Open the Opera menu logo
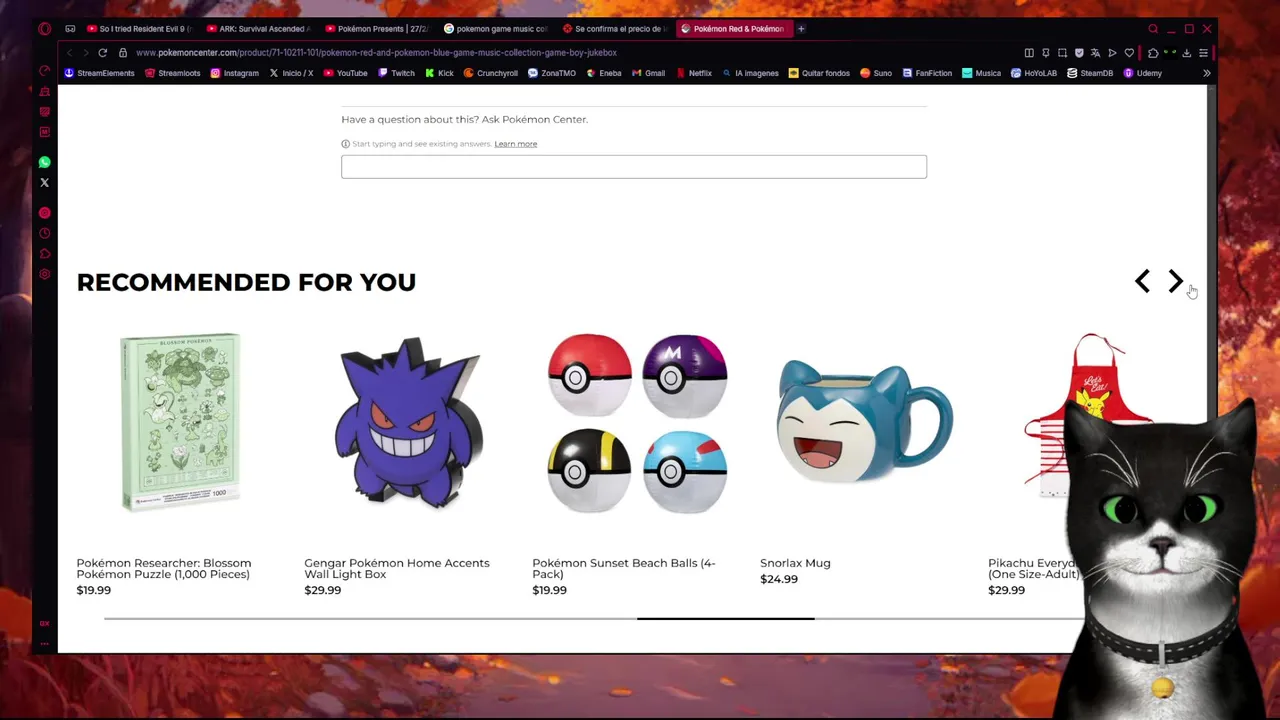 click(x=44, y=29)
